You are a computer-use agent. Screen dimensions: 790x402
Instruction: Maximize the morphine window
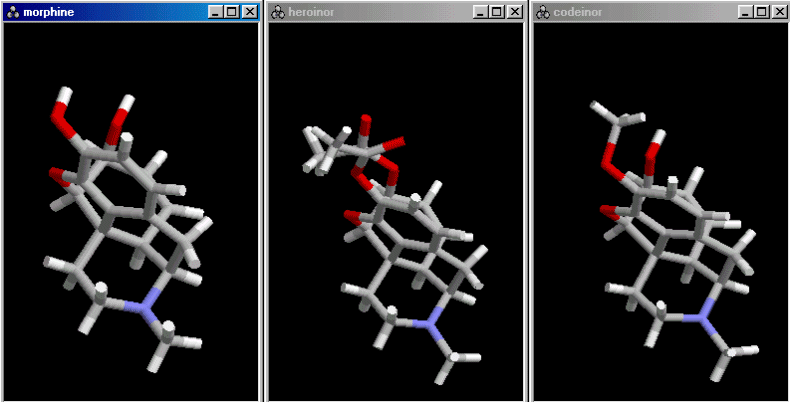point(232,12)
